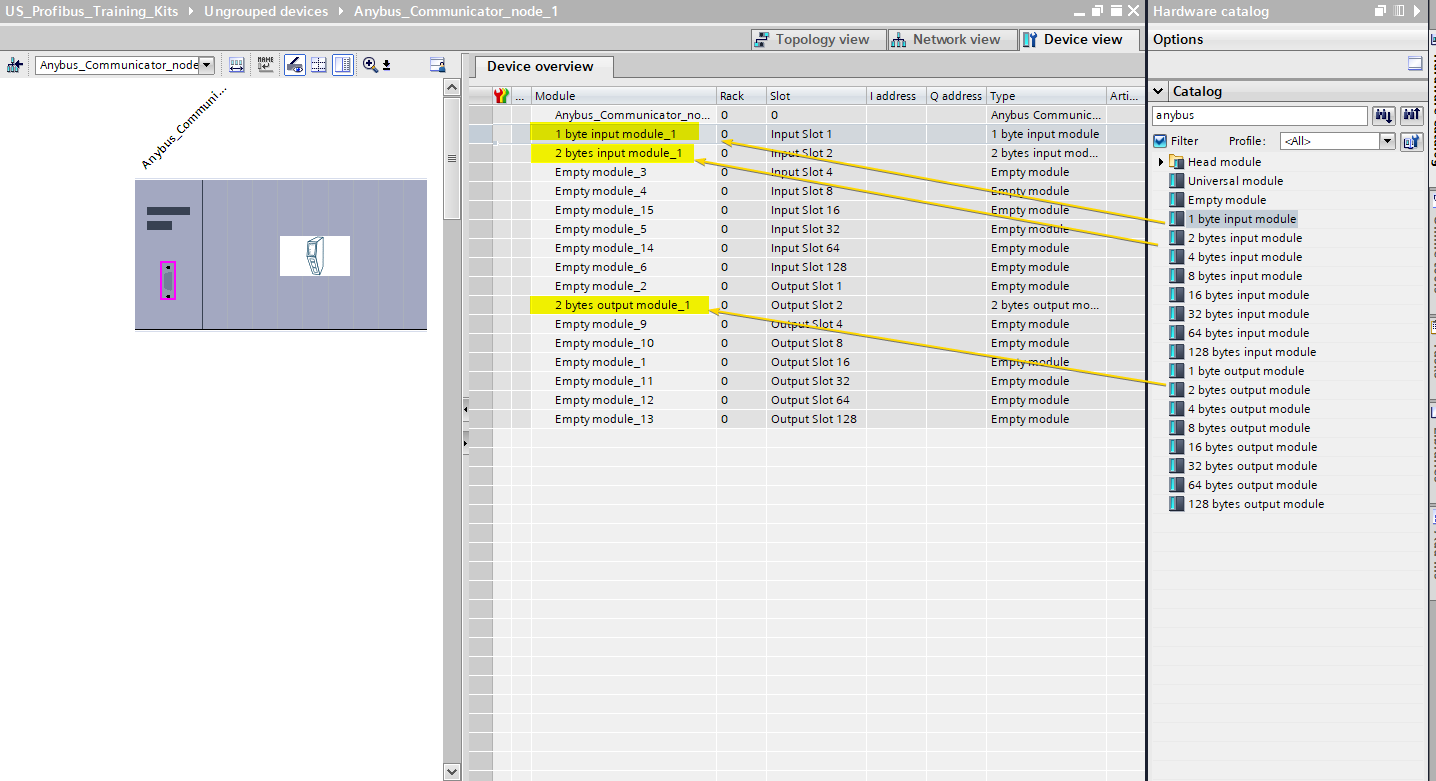Image resolution: width=1436 pixels, height=781 pixels.
Task: Click the icon beside catalog Empty module
Action: coord(1177,200)
